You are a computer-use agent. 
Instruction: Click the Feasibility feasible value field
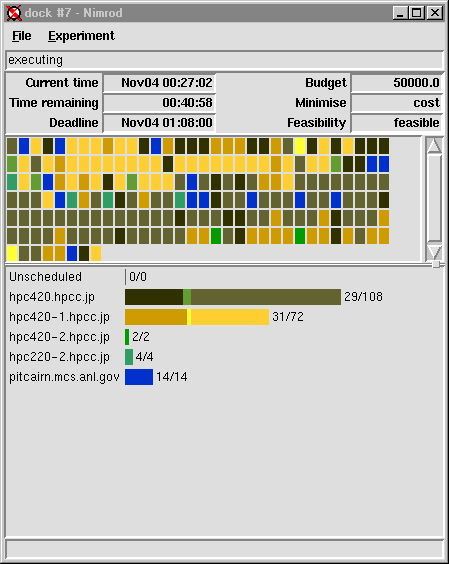pos(397,123)
